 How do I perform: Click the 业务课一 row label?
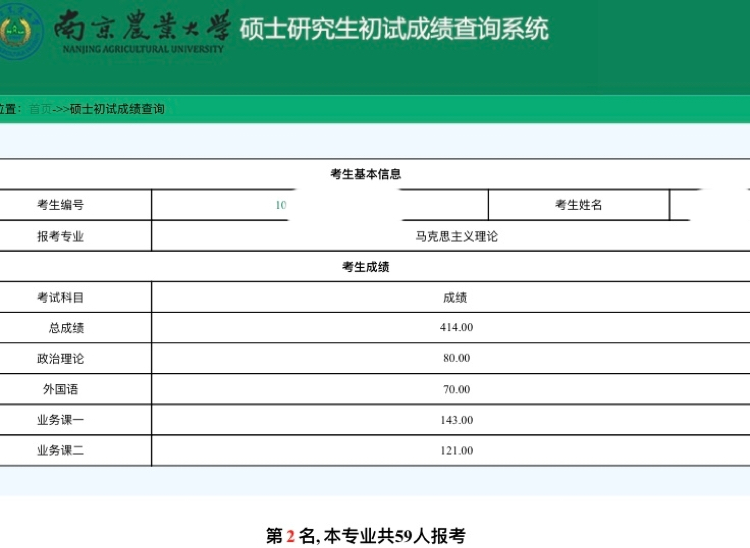click(x=61, y=420)
